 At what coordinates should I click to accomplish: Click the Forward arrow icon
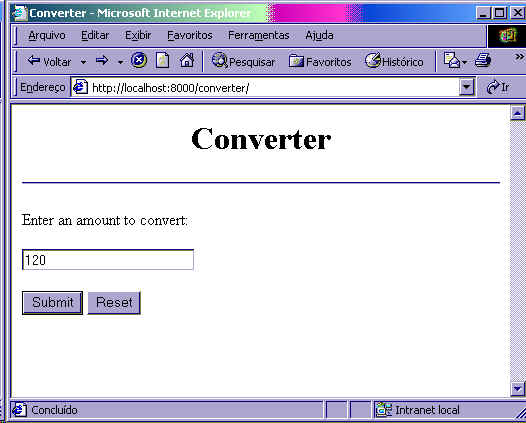pyautogui.click(x=102, y=61)
